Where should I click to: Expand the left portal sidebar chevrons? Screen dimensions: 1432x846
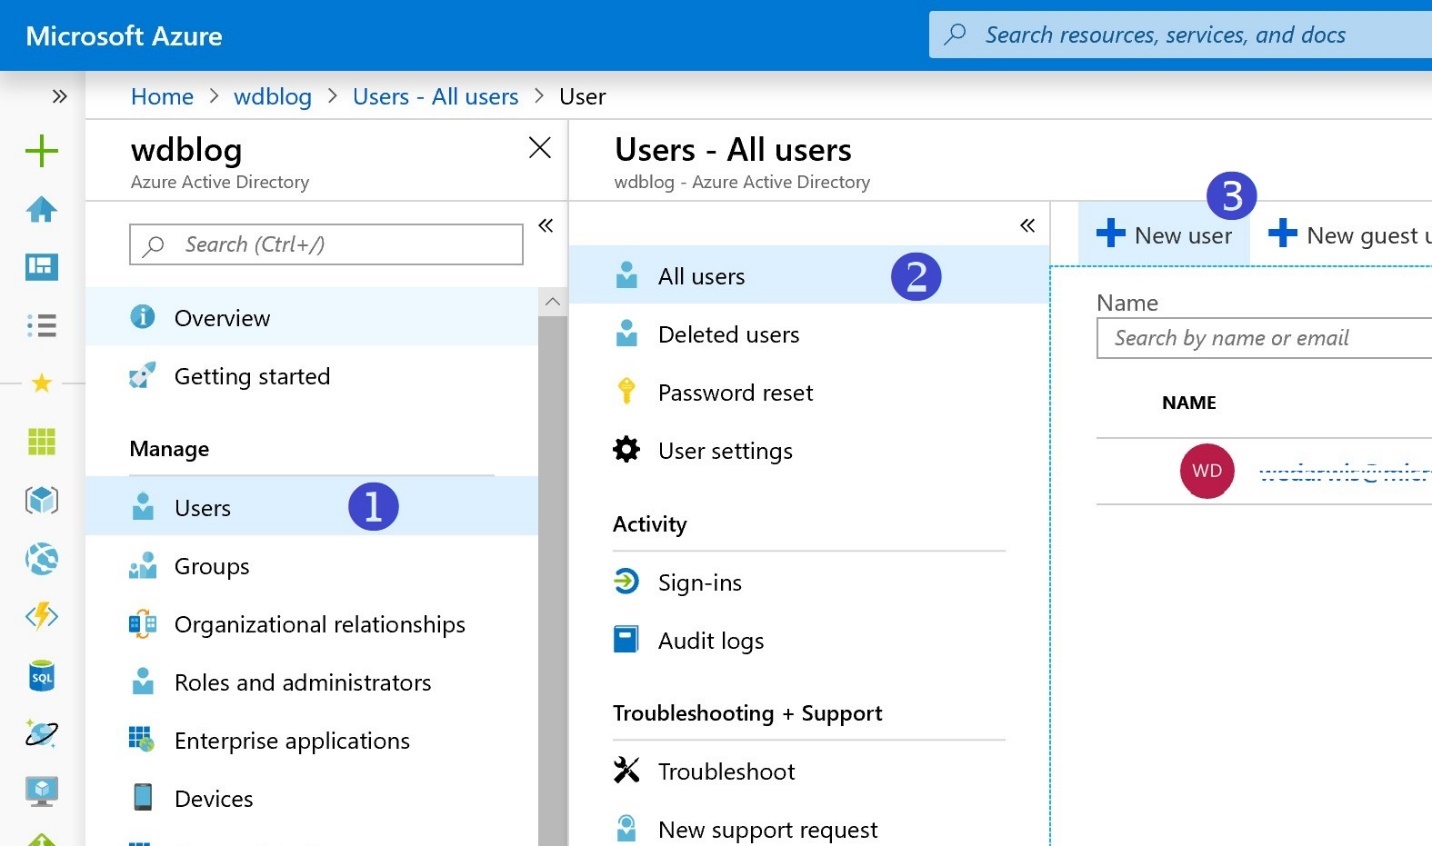tap(60, 96)
